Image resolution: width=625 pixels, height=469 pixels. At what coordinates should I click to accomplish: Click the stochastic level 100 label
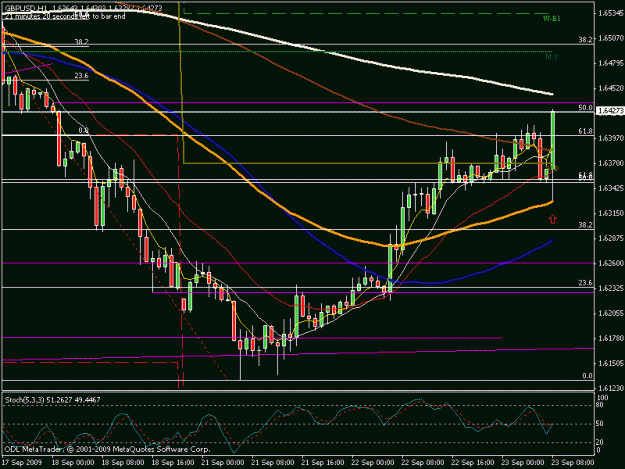[603, 398]
